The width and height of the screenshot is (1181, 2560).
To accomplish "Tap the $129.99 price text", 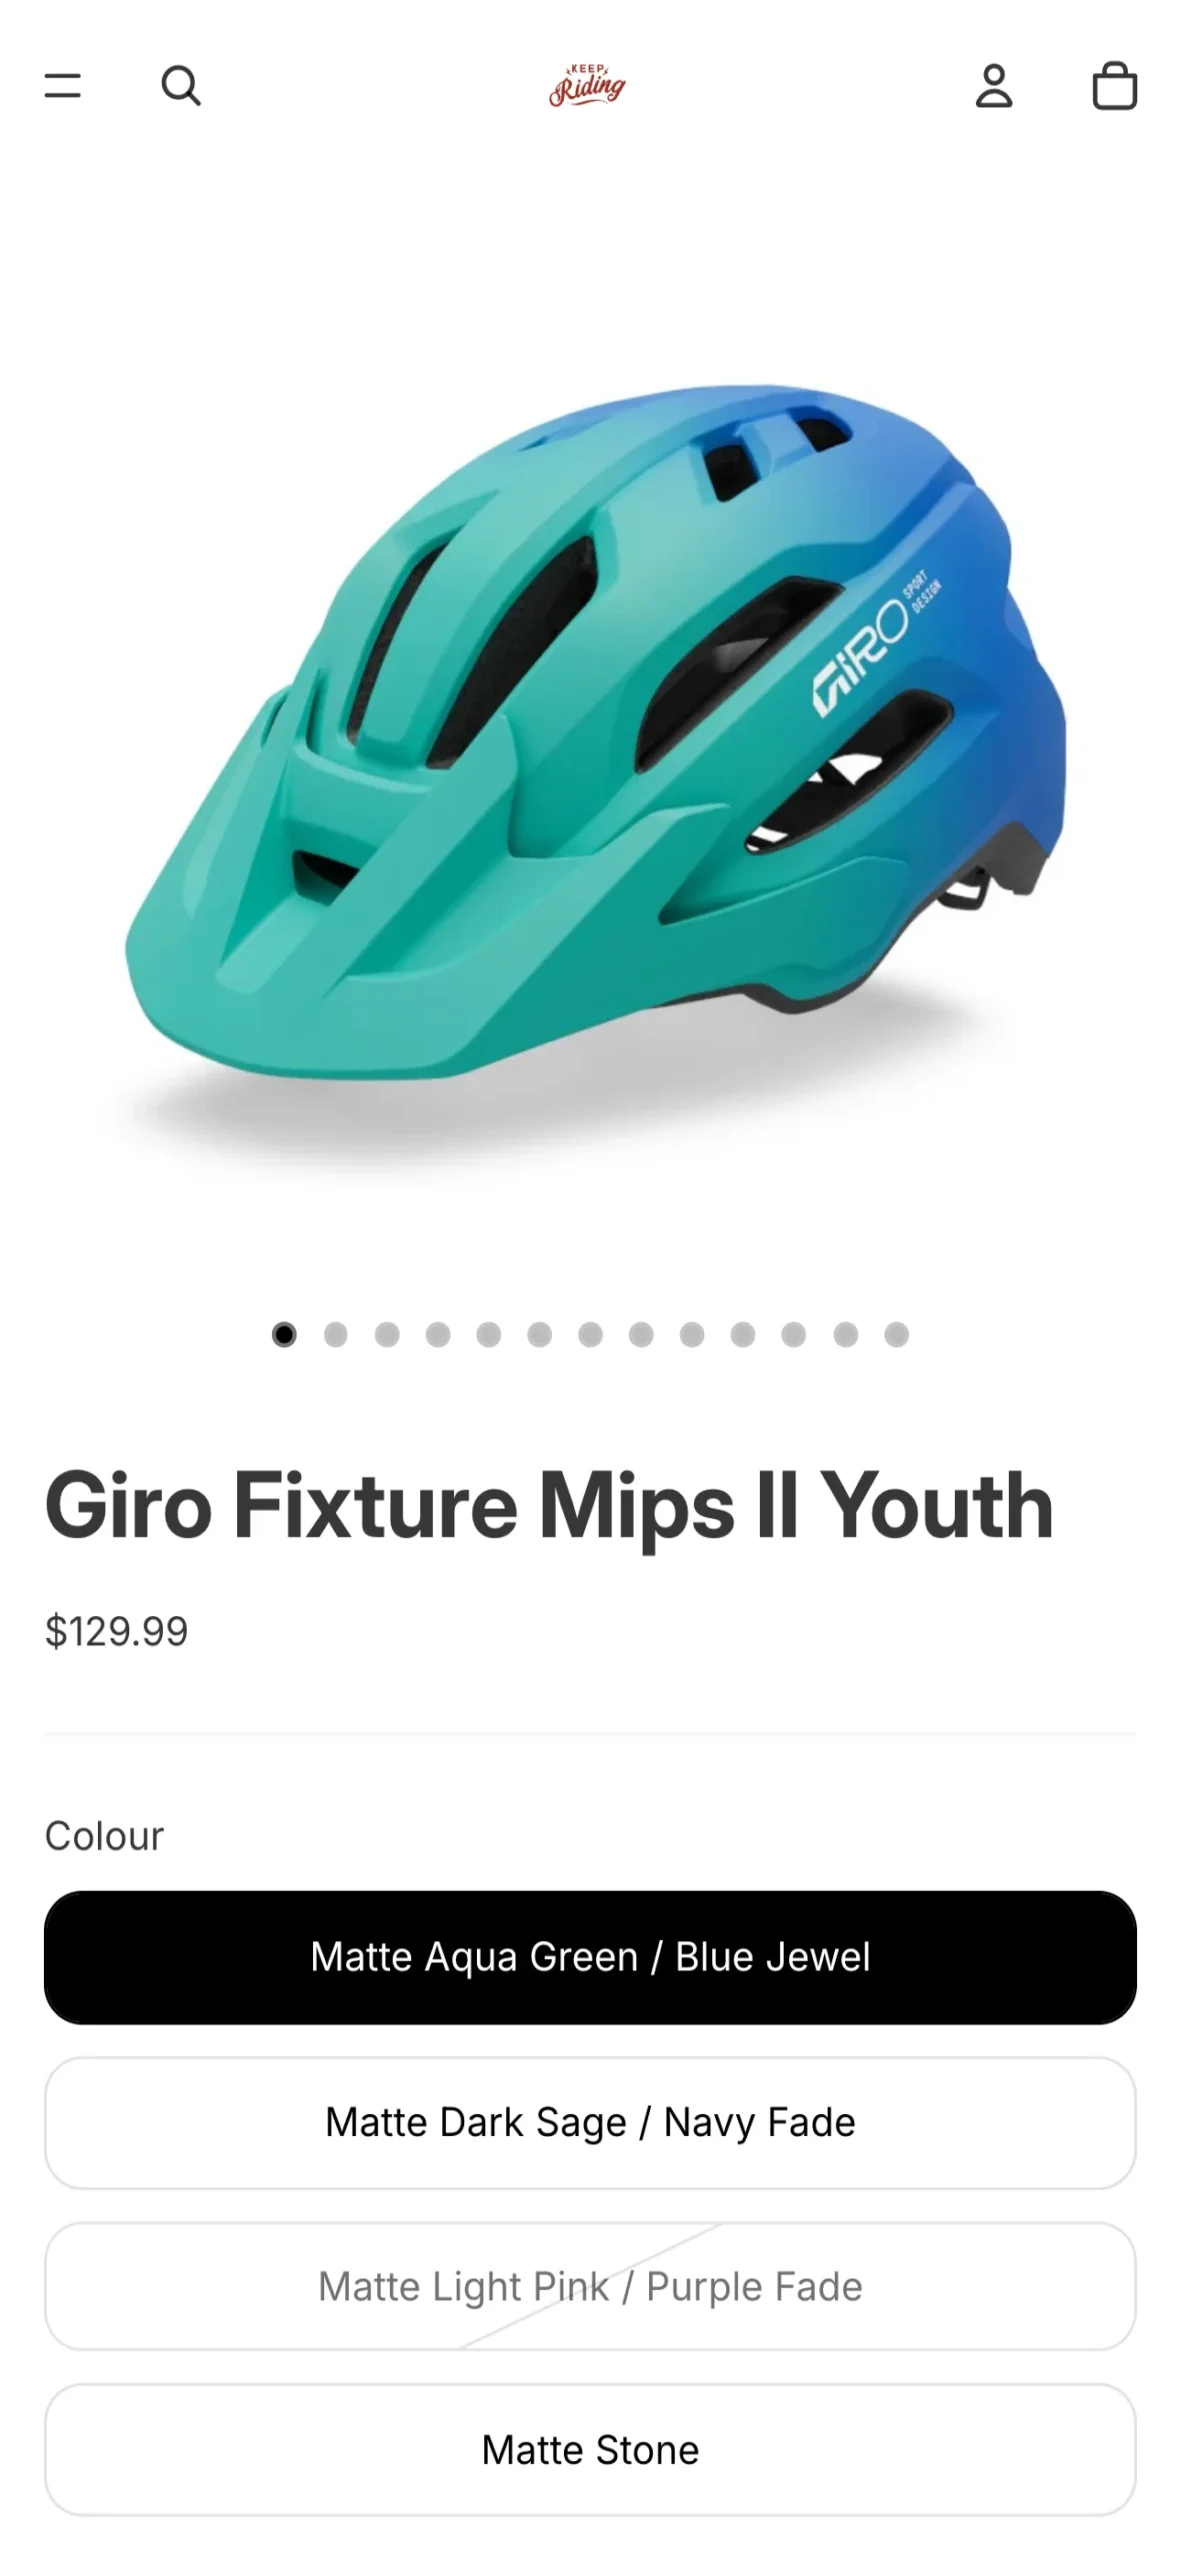I will point(116,1632).
